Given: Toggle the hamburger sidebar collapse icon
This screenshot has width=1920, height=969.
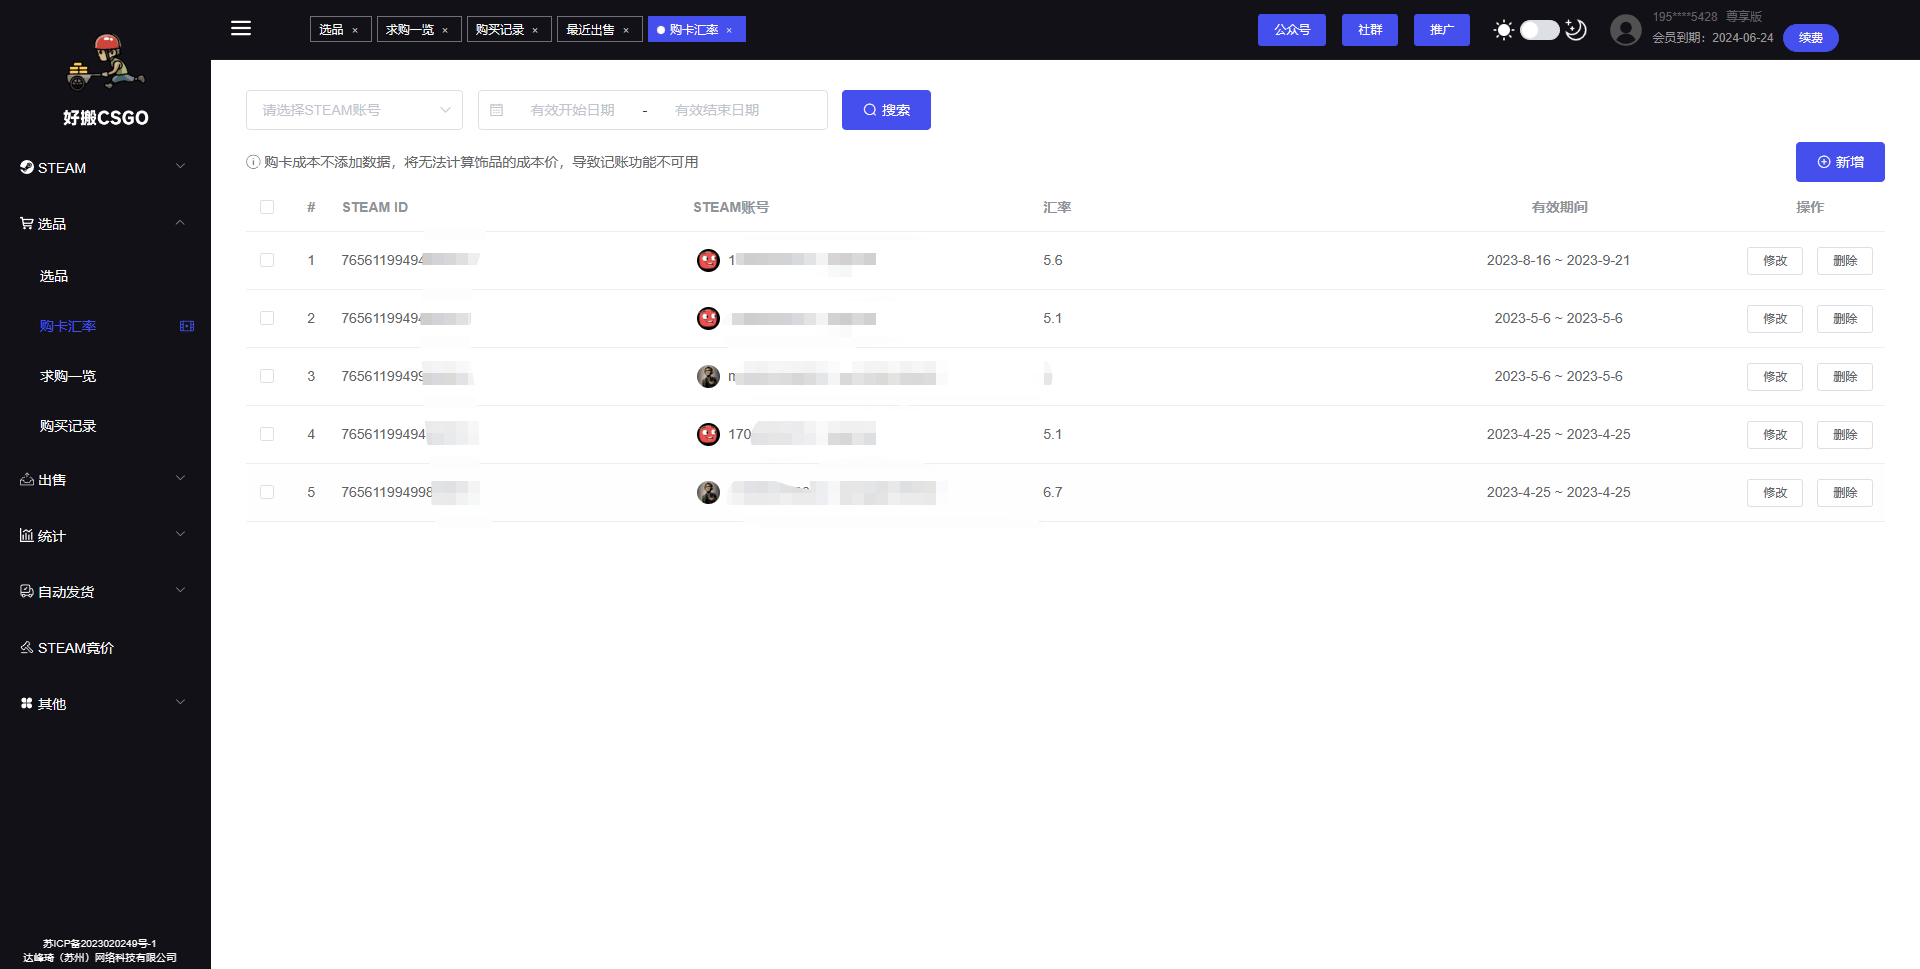Looking at the screenshot, I should 241,28.
